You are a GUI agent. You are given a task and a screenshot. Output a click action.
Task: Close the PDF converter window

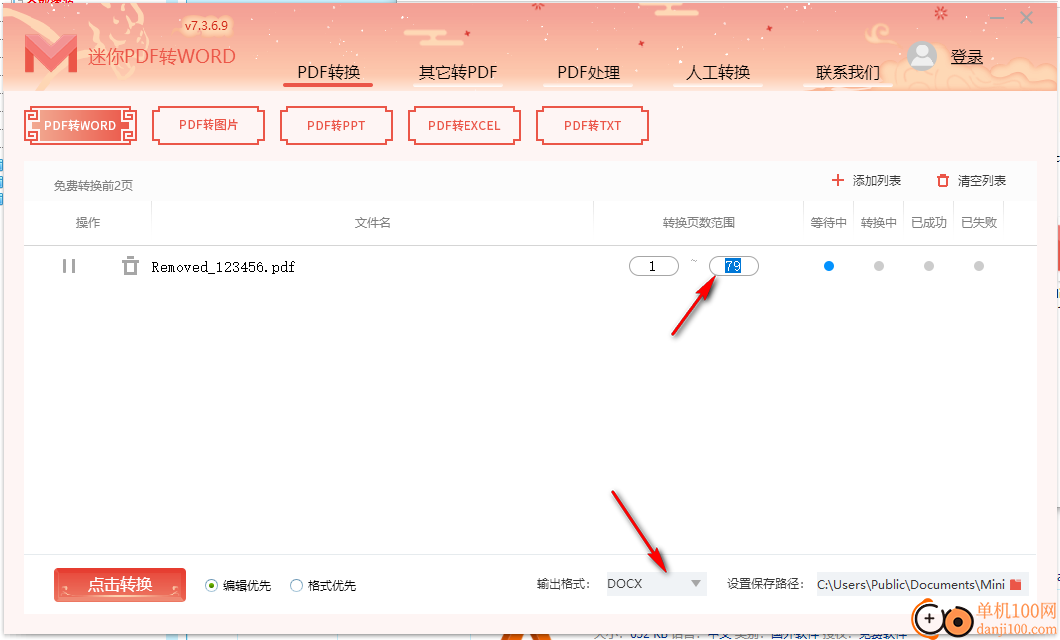1026,18
